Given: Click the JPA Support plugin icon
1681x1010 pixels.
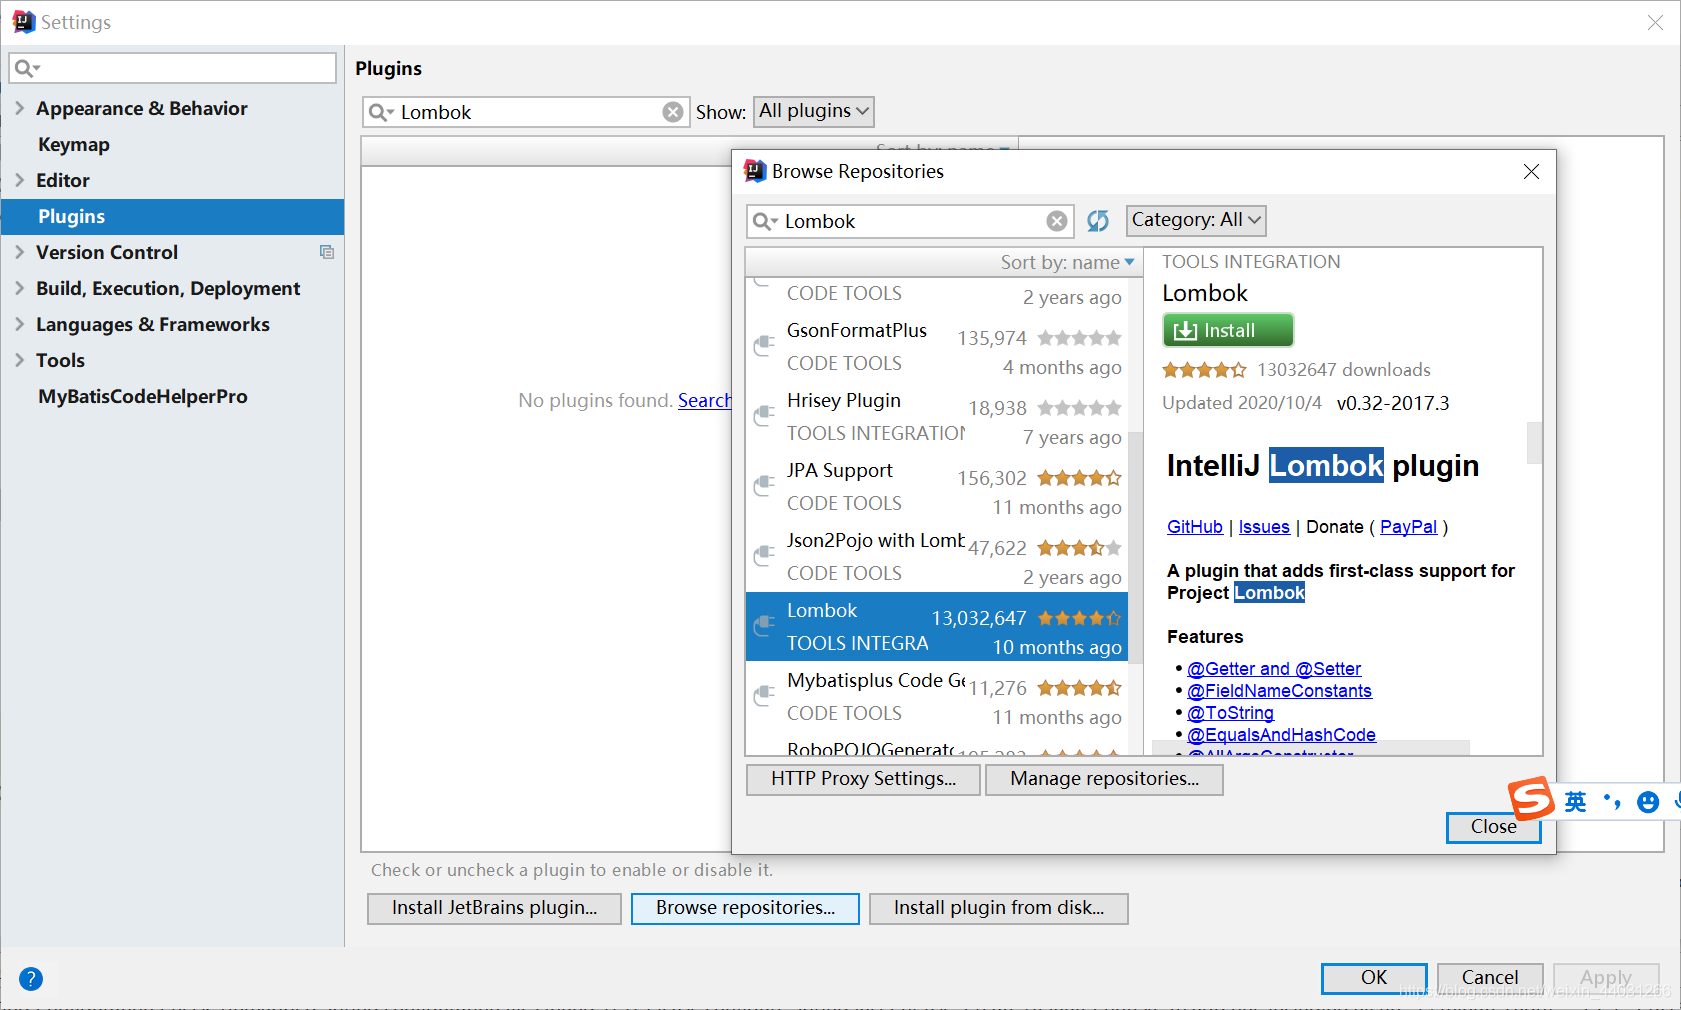Looking at the screenshot, I should [764, 486].
